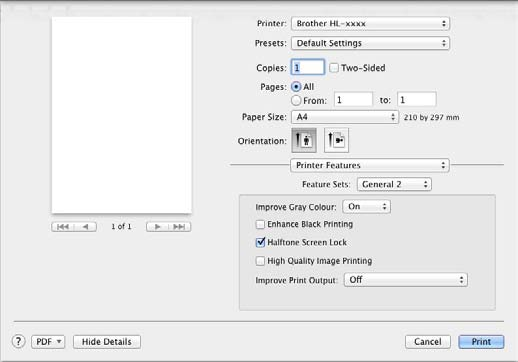
Task: Open Improve Print Output dropdown
Action: point(406,280)
